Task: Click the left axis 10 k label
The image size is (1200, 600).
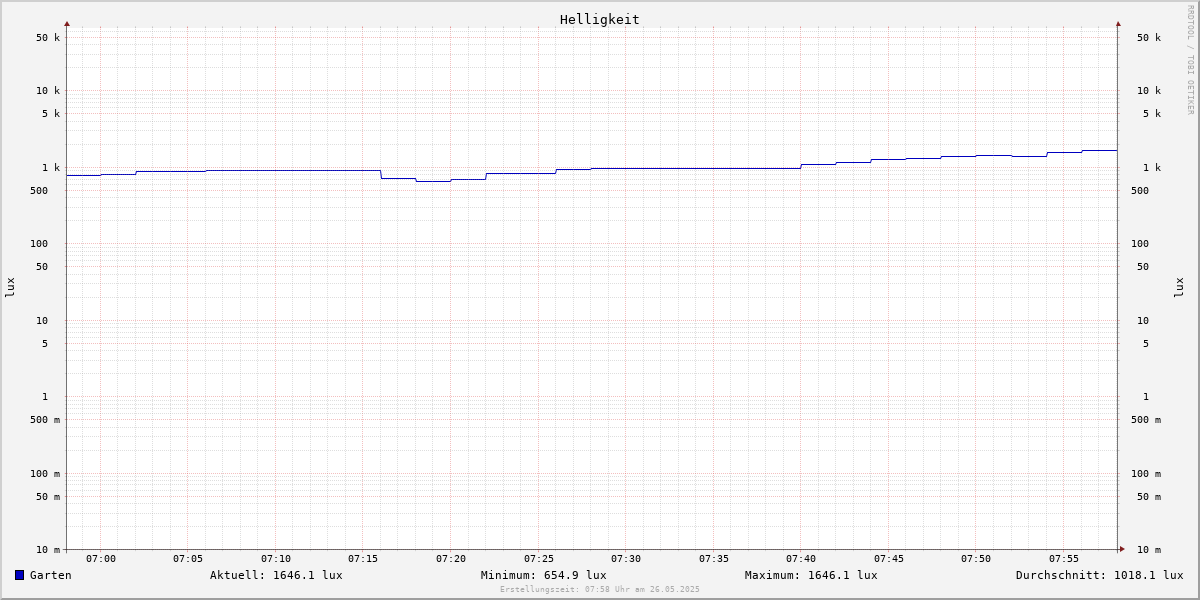Action: tap(48, 91)
